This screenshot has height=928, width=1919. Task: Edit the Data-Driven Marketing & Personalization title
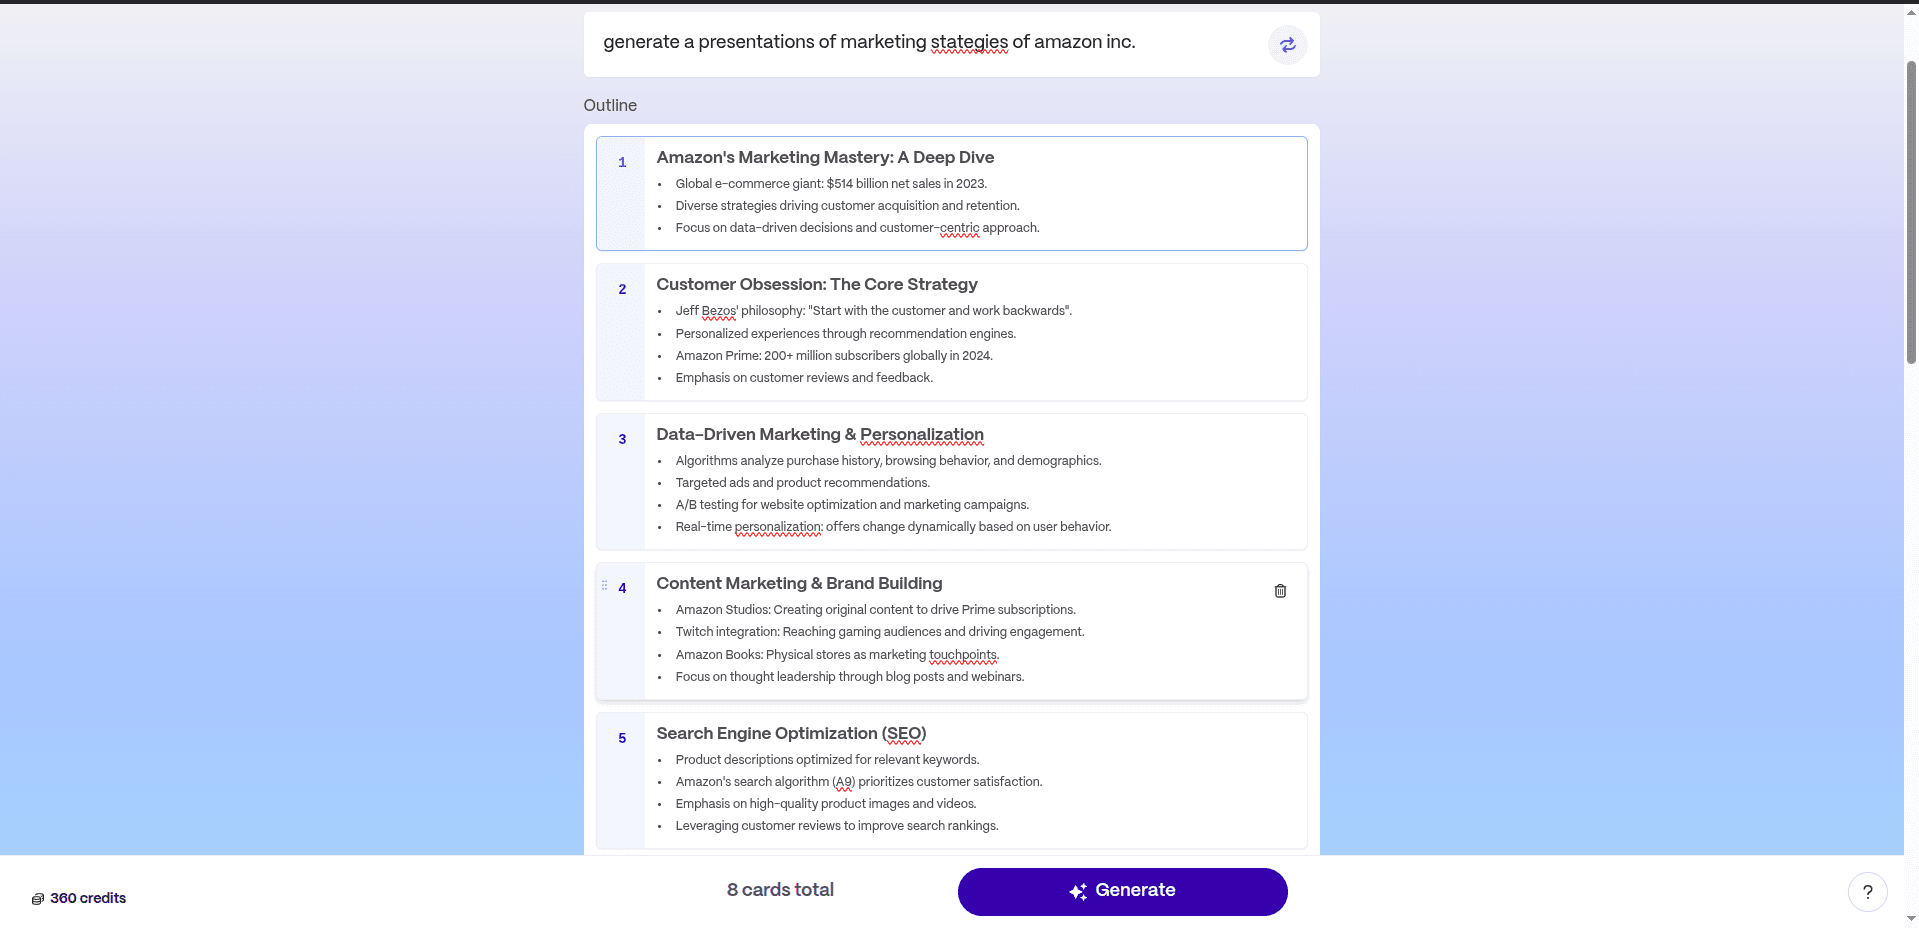(x=820, y=434)
